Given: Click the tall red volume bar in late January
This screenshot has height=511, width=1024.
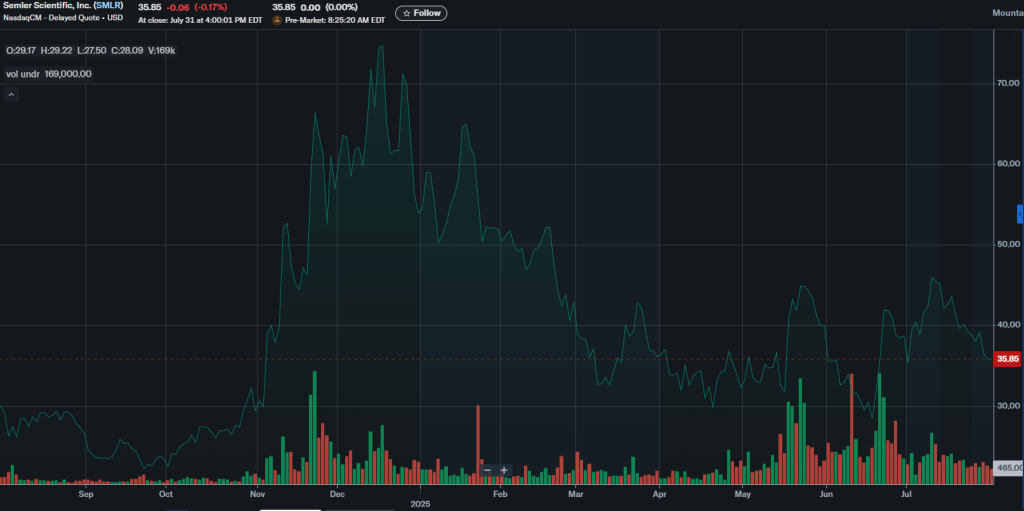Looking at the screenshot, I should 478,440.
